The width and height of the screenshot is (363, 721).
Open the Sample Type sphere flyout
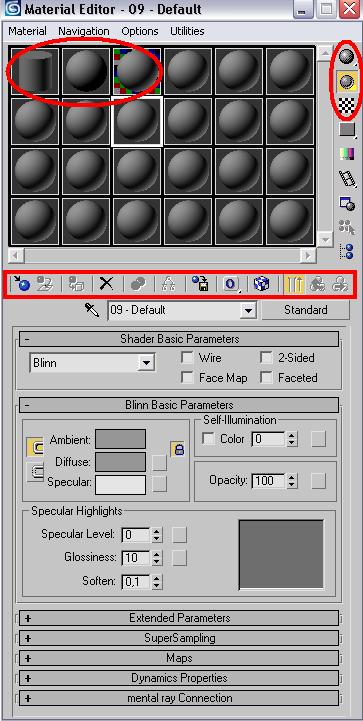coord(347,57)
